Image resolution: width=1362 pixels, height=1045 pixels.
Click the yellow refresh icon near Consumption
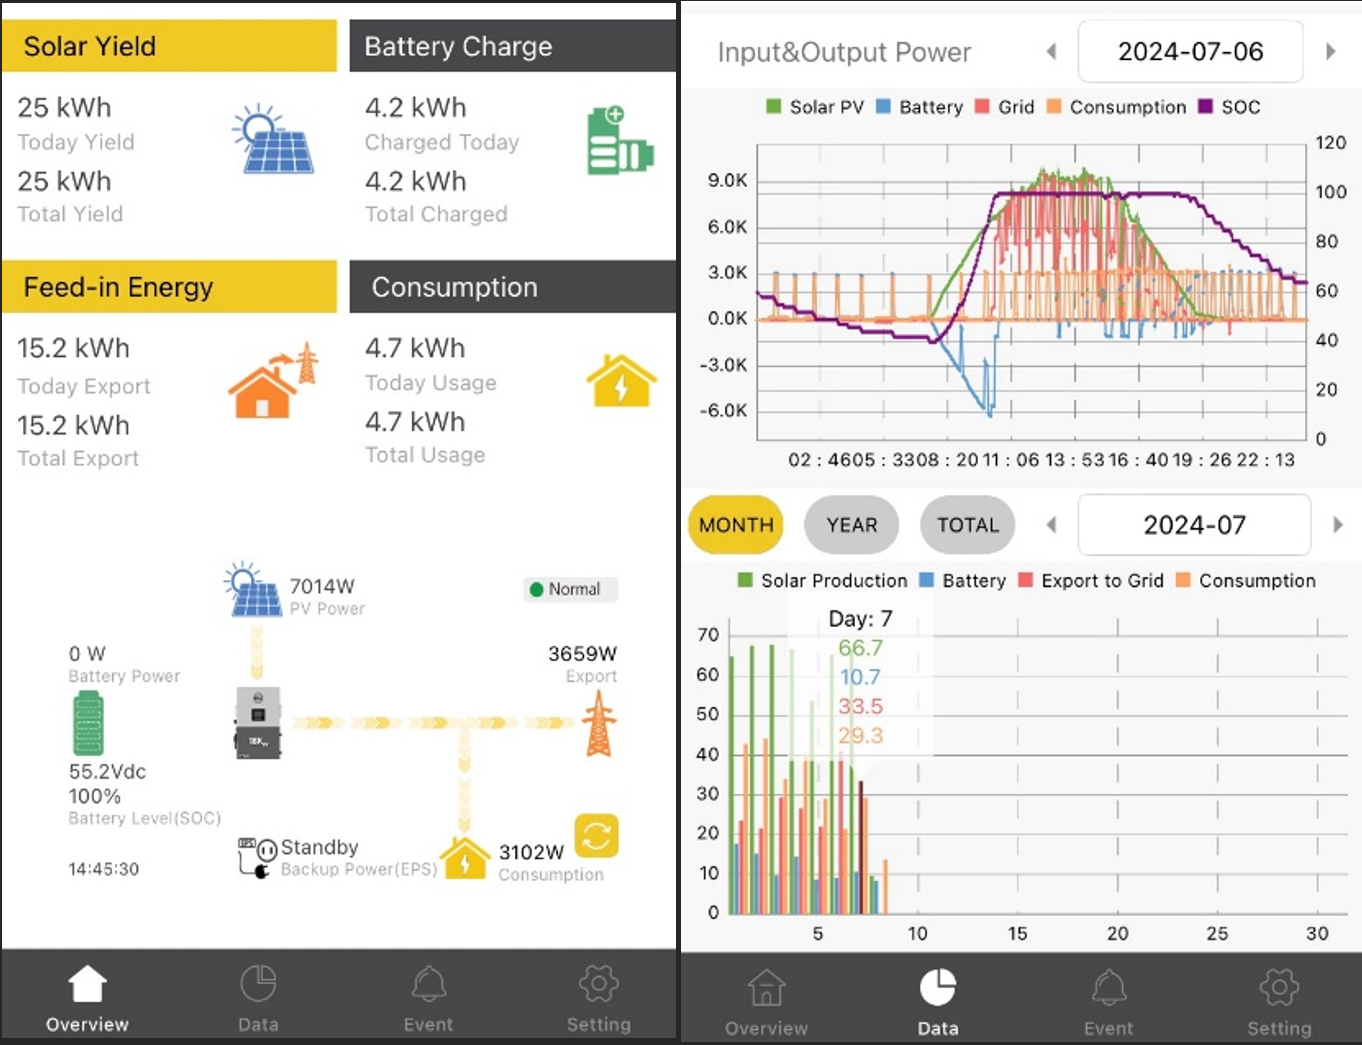click(596, 836)
